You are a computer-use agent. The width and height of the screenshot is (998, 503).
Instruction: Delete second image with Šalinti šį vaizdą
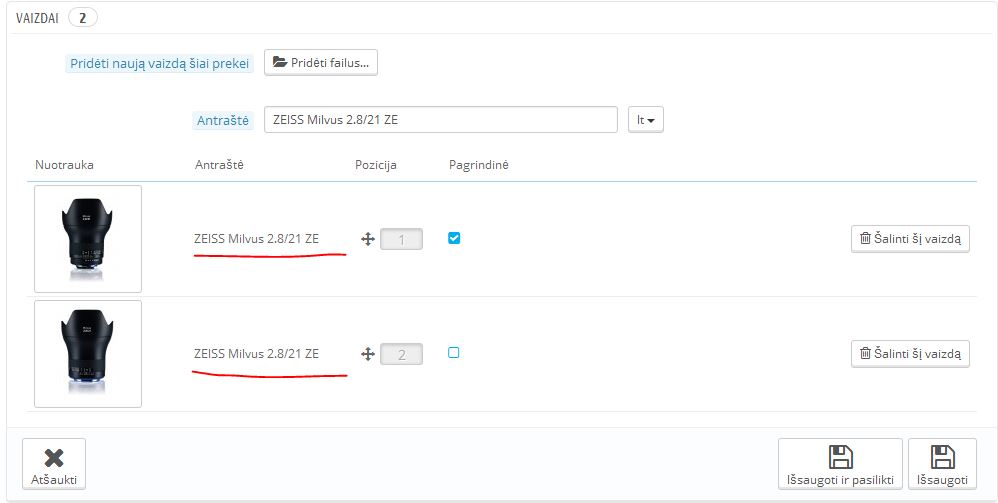(910, 353)
